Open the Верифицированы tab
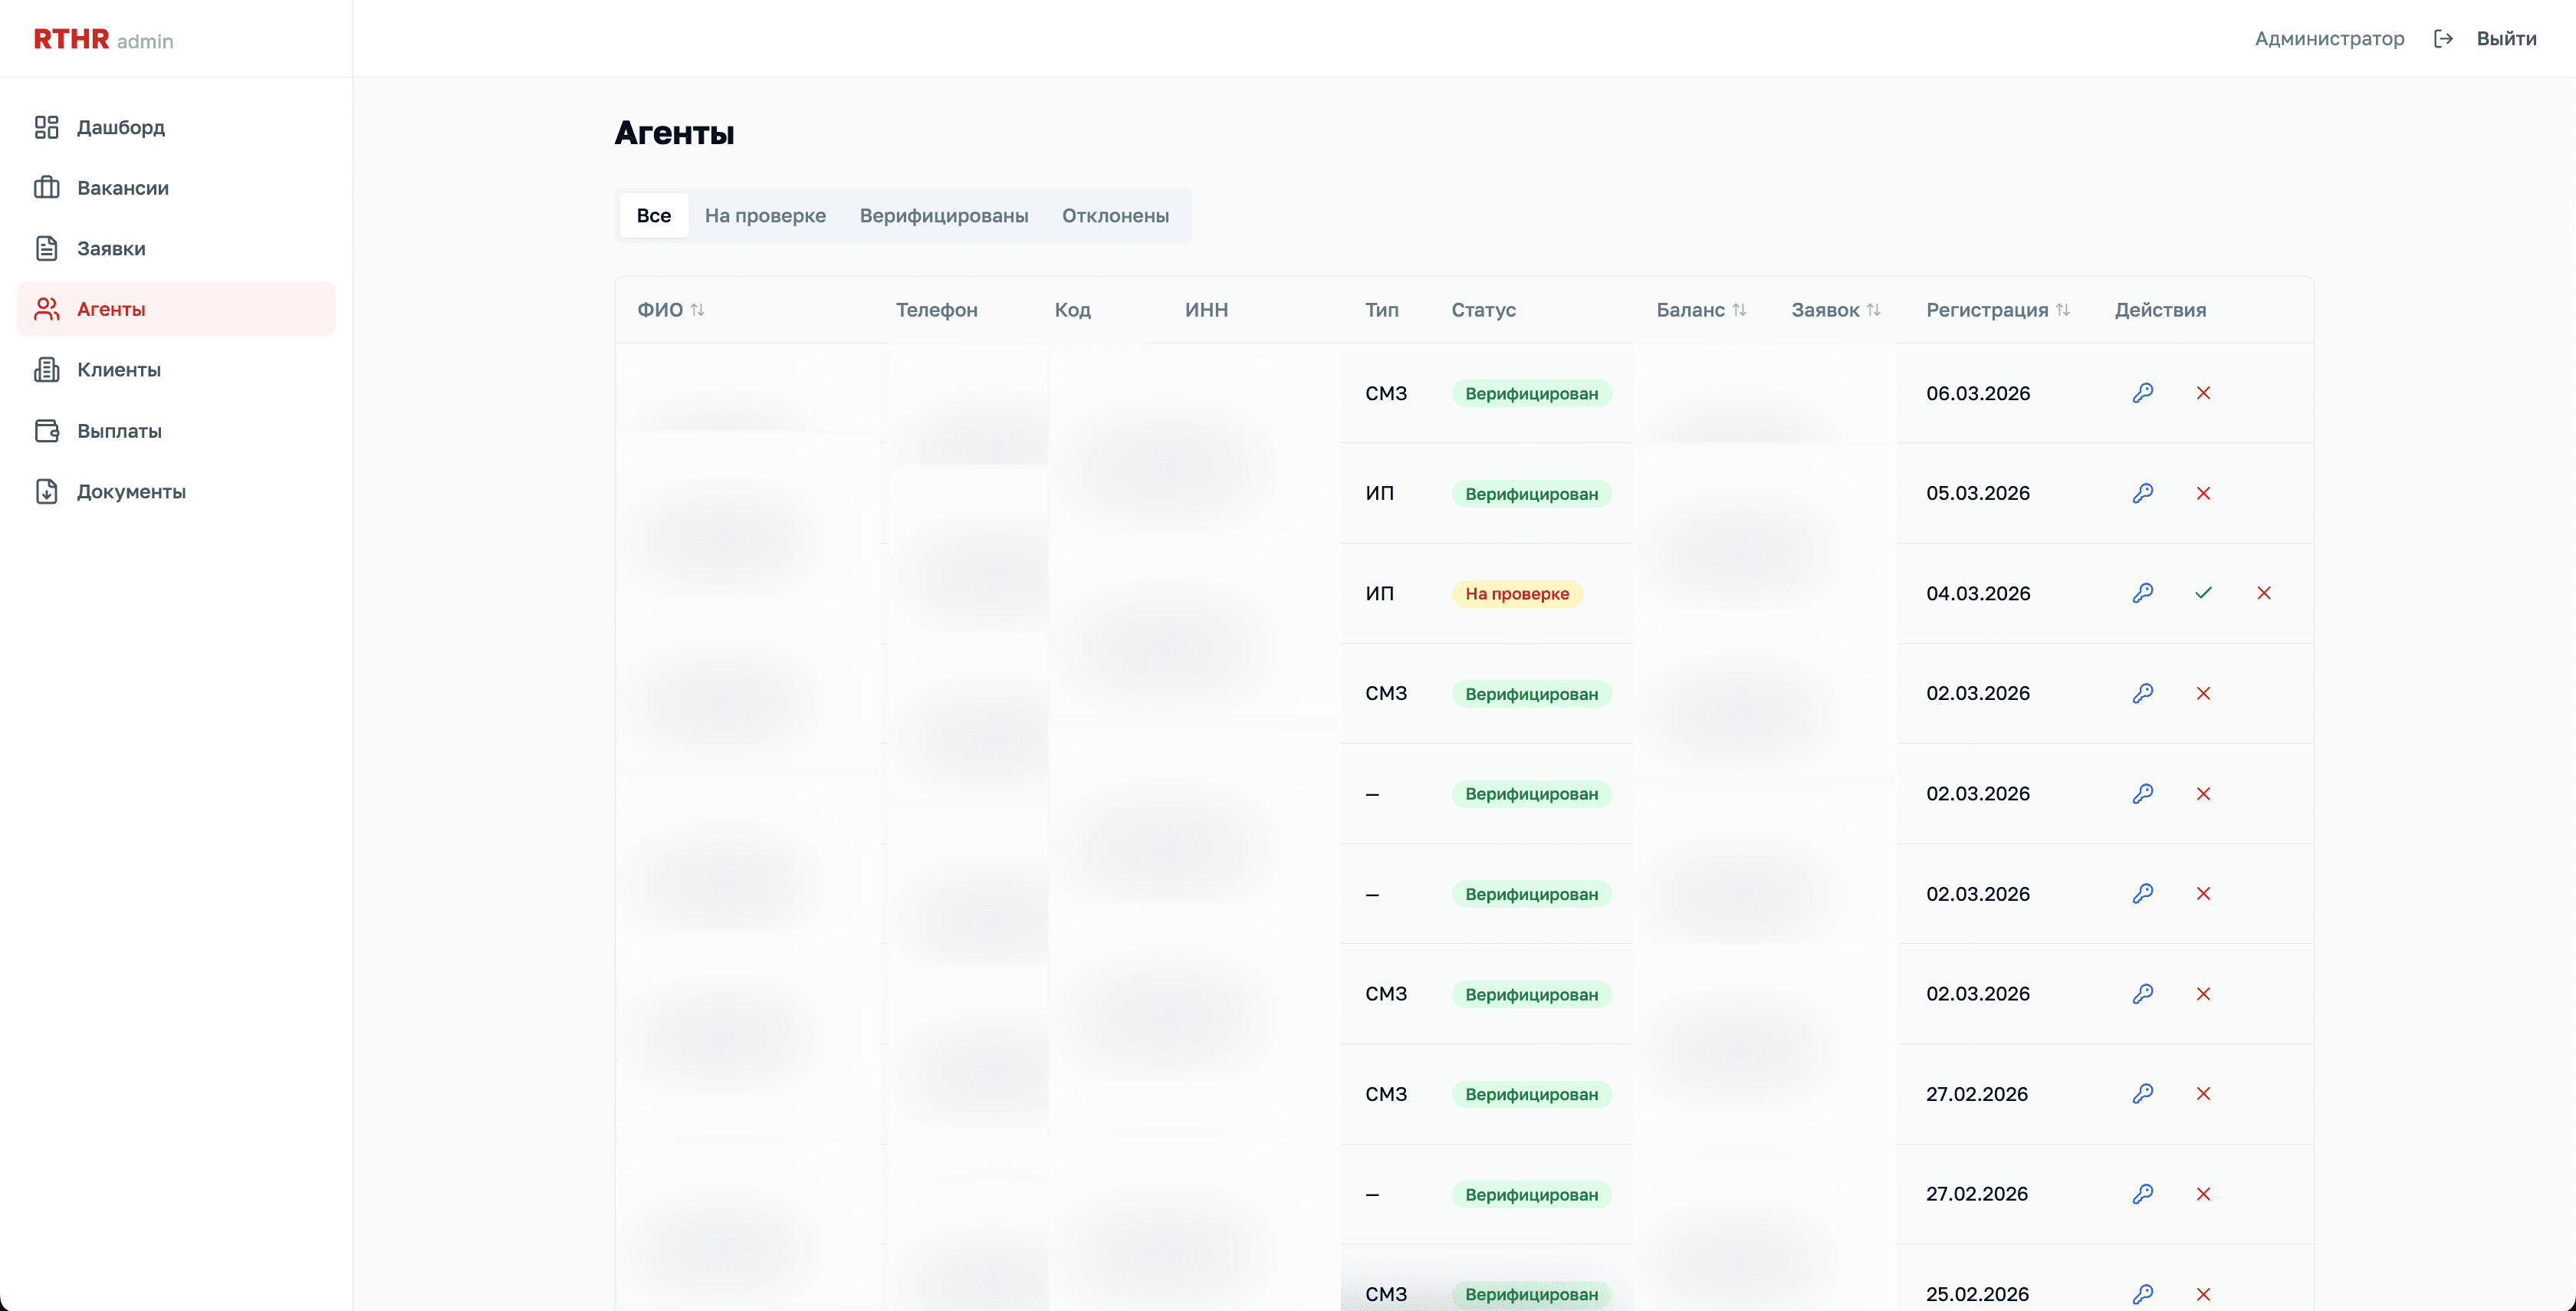Screen dimensions: 2576x1311 [943, 215]
